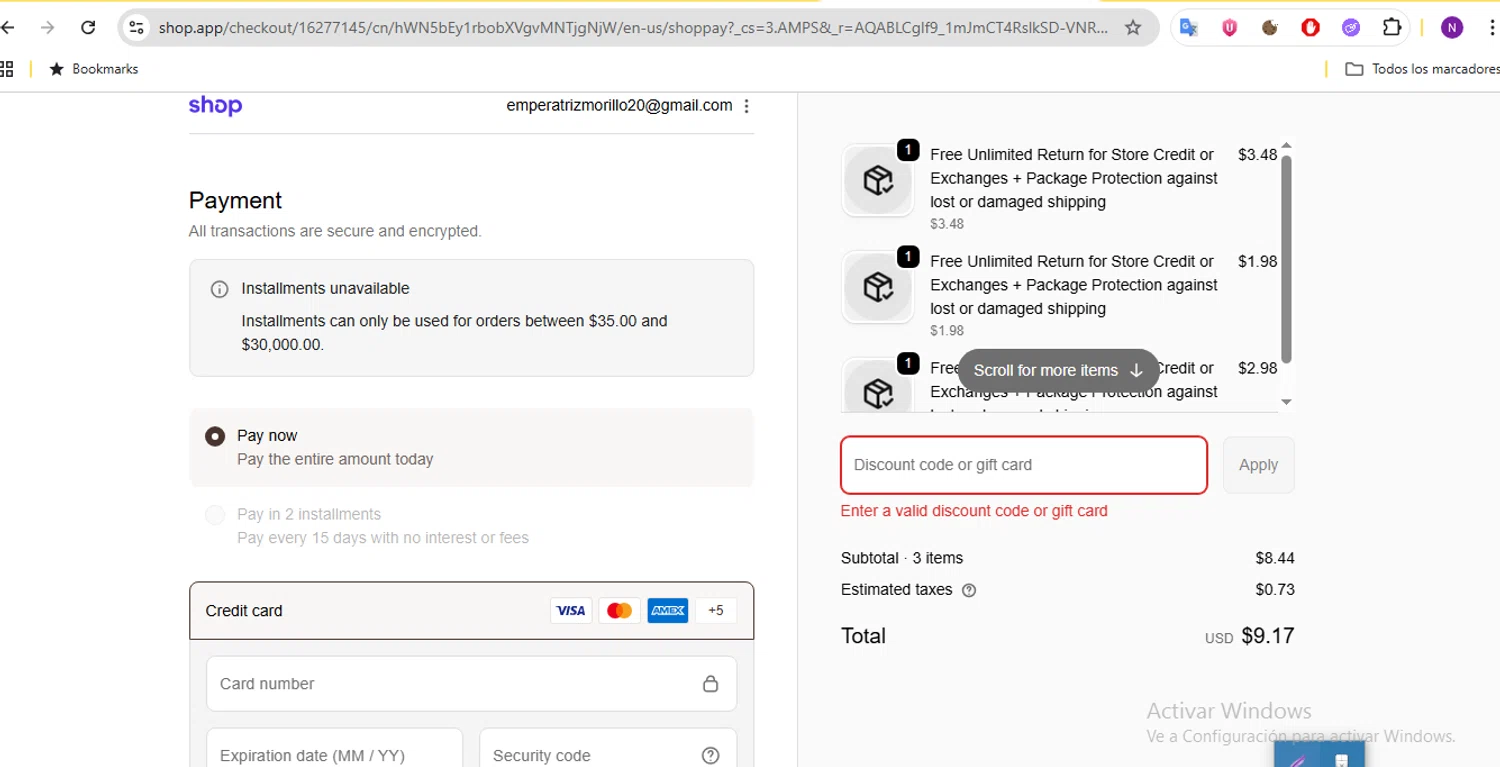The height and width of the screenshot is (767, 1500).
Task: Open Google Translate extension icon
Action: pos(1189,28)
